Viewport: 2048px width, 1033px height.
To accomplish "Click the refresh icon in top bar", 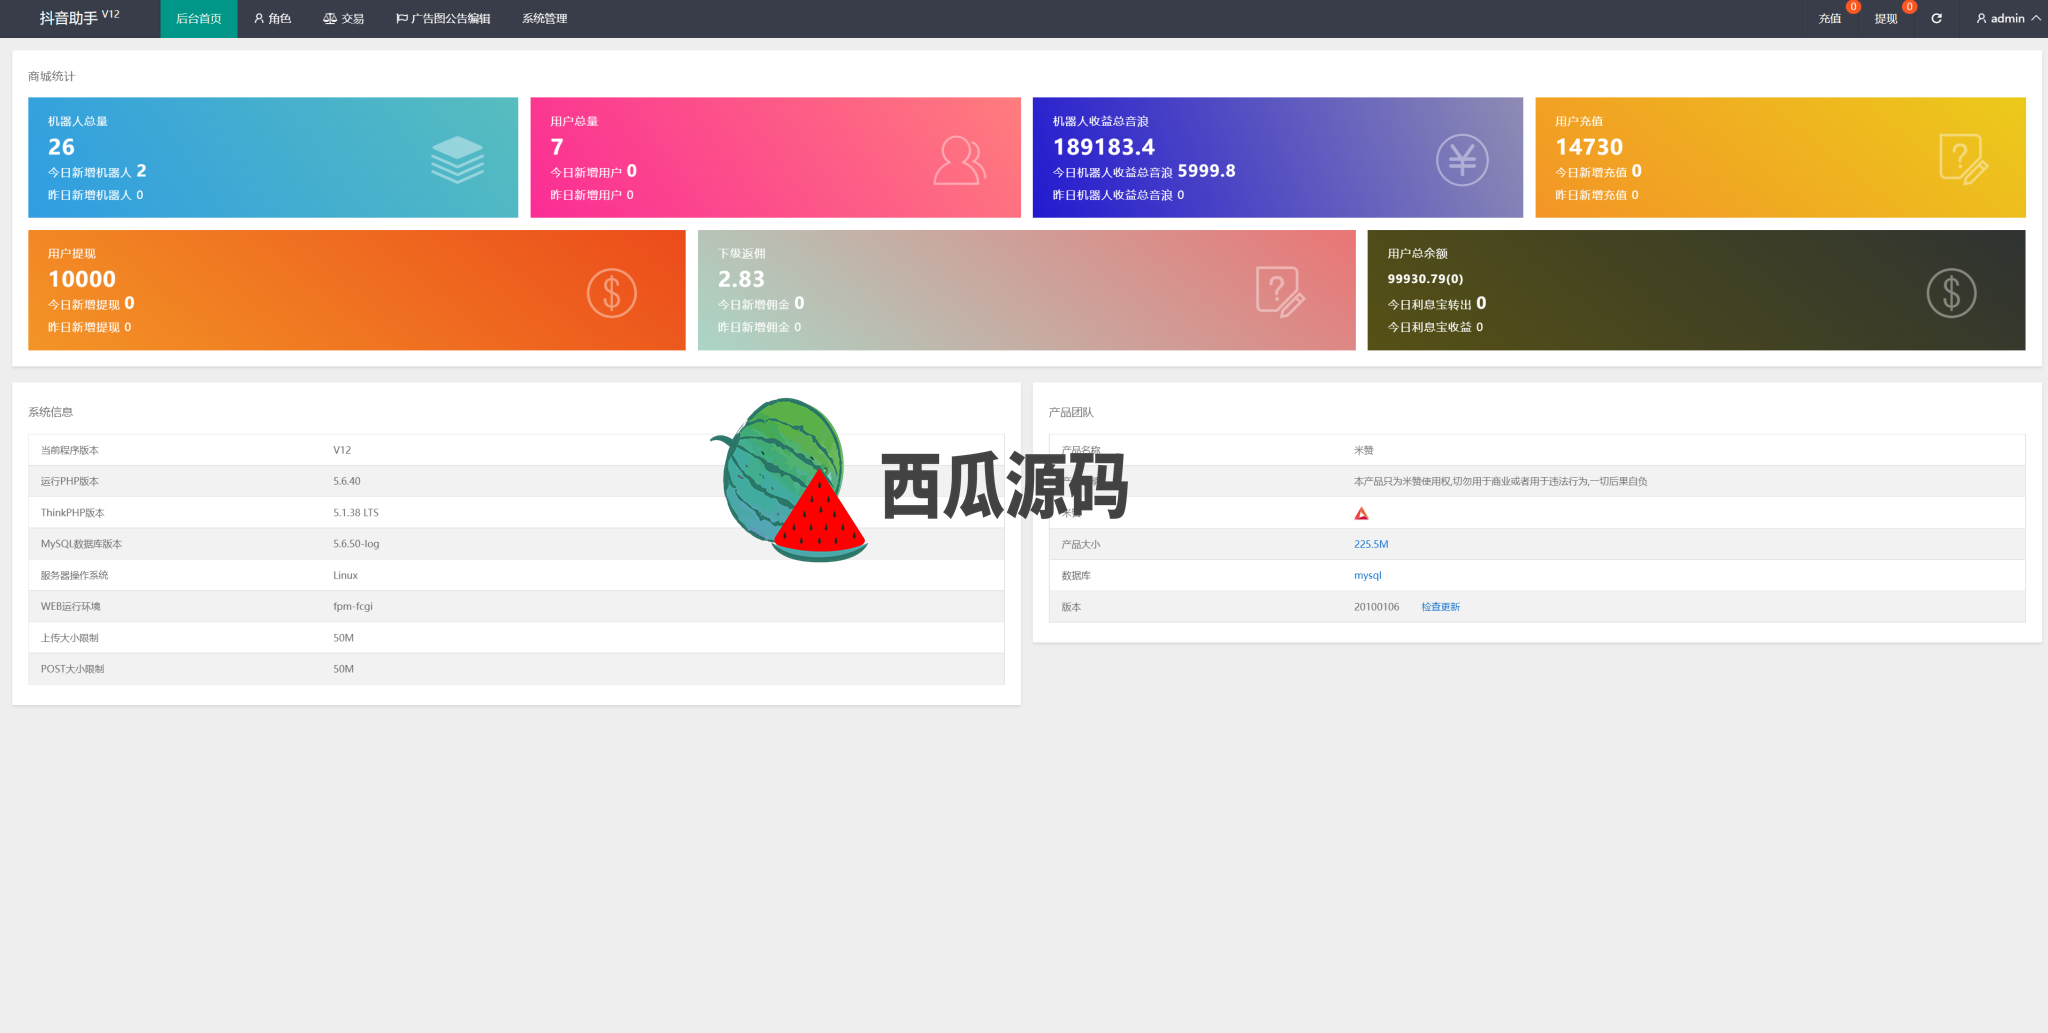I will click(x=1936, y=19).
